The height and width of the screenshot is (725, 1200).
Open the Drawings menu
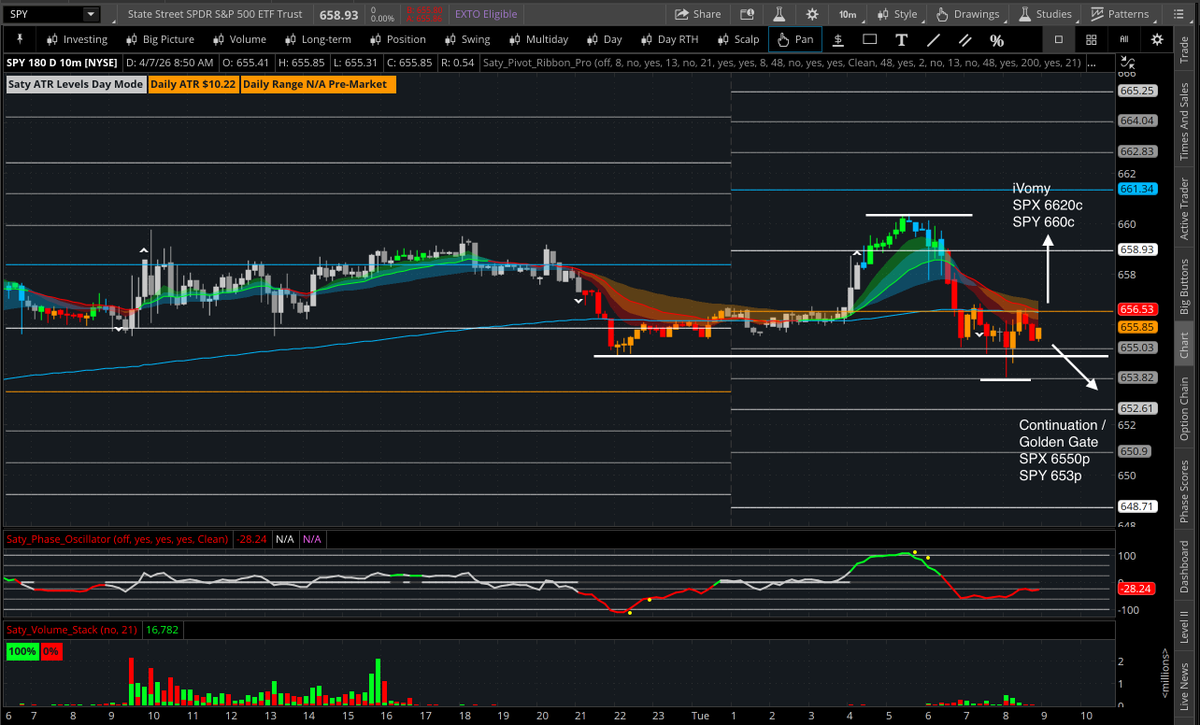coord(966,14)
